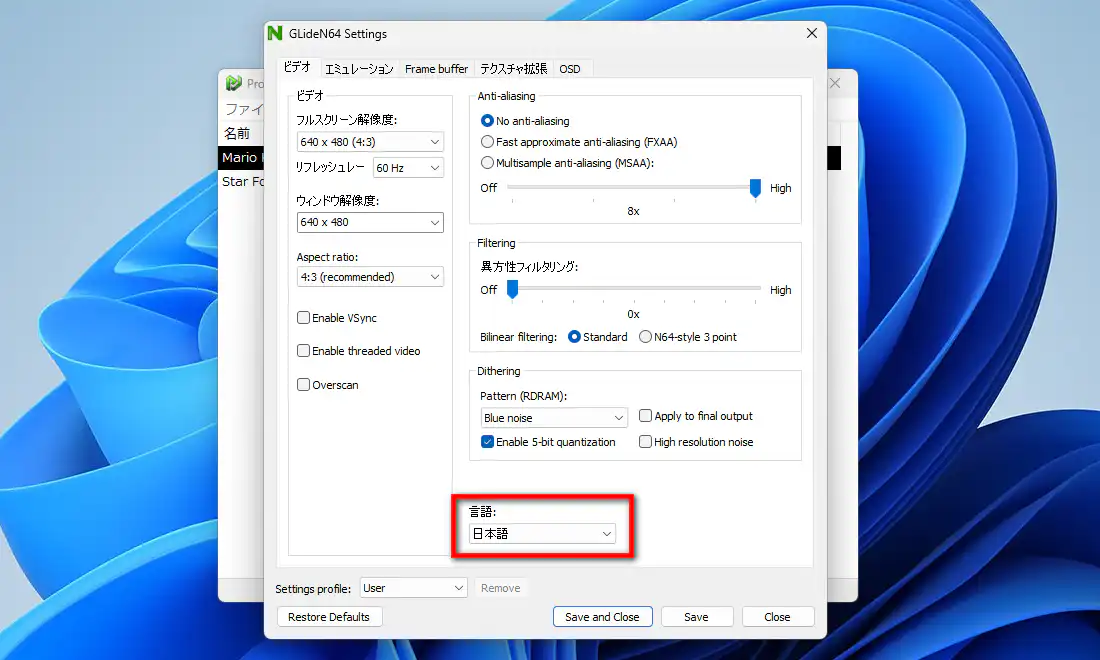This screenshot has width=1100, height=660.
Task: Click the GLideN64 logo icon in title bar
Action: point(275,34)
